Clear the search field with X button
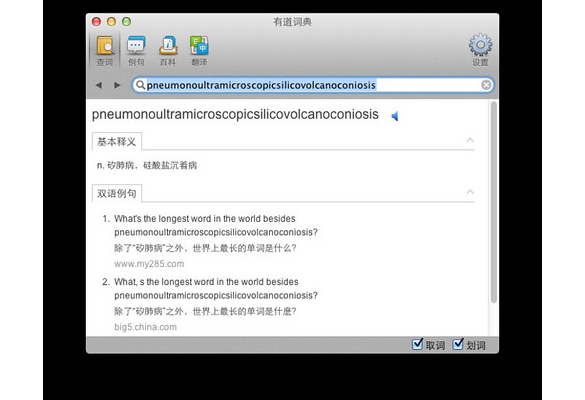 click(x=486, y=85)
